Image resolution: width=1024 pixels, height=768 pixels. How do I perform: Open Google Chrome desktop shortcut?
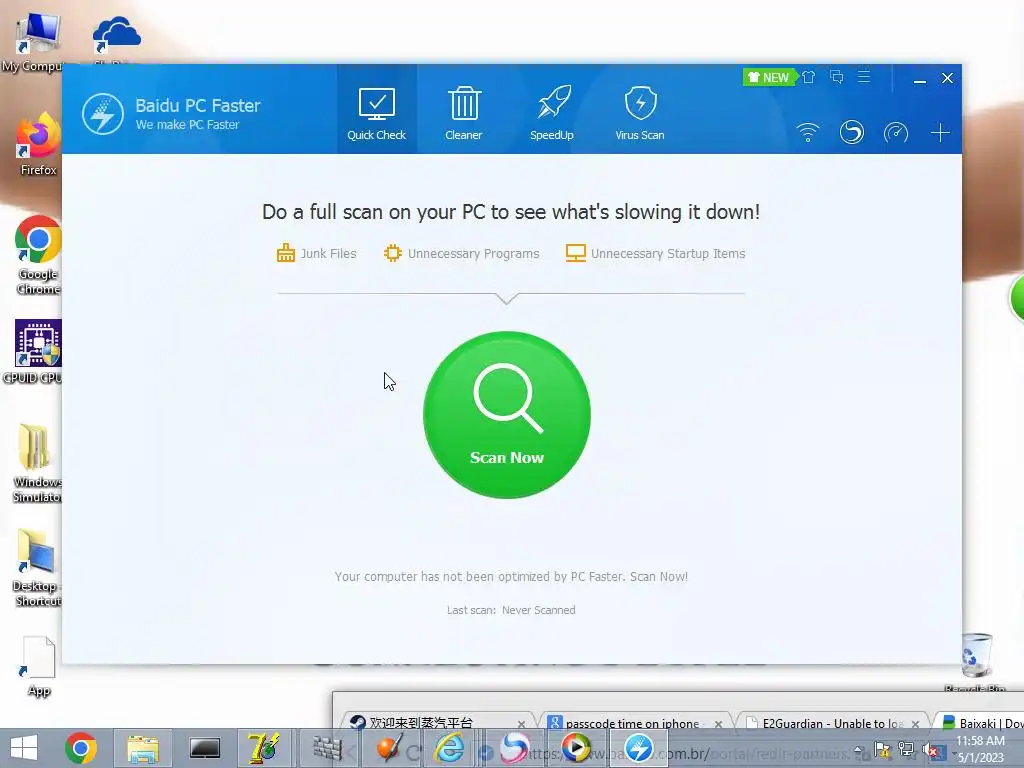coord(38,255)
